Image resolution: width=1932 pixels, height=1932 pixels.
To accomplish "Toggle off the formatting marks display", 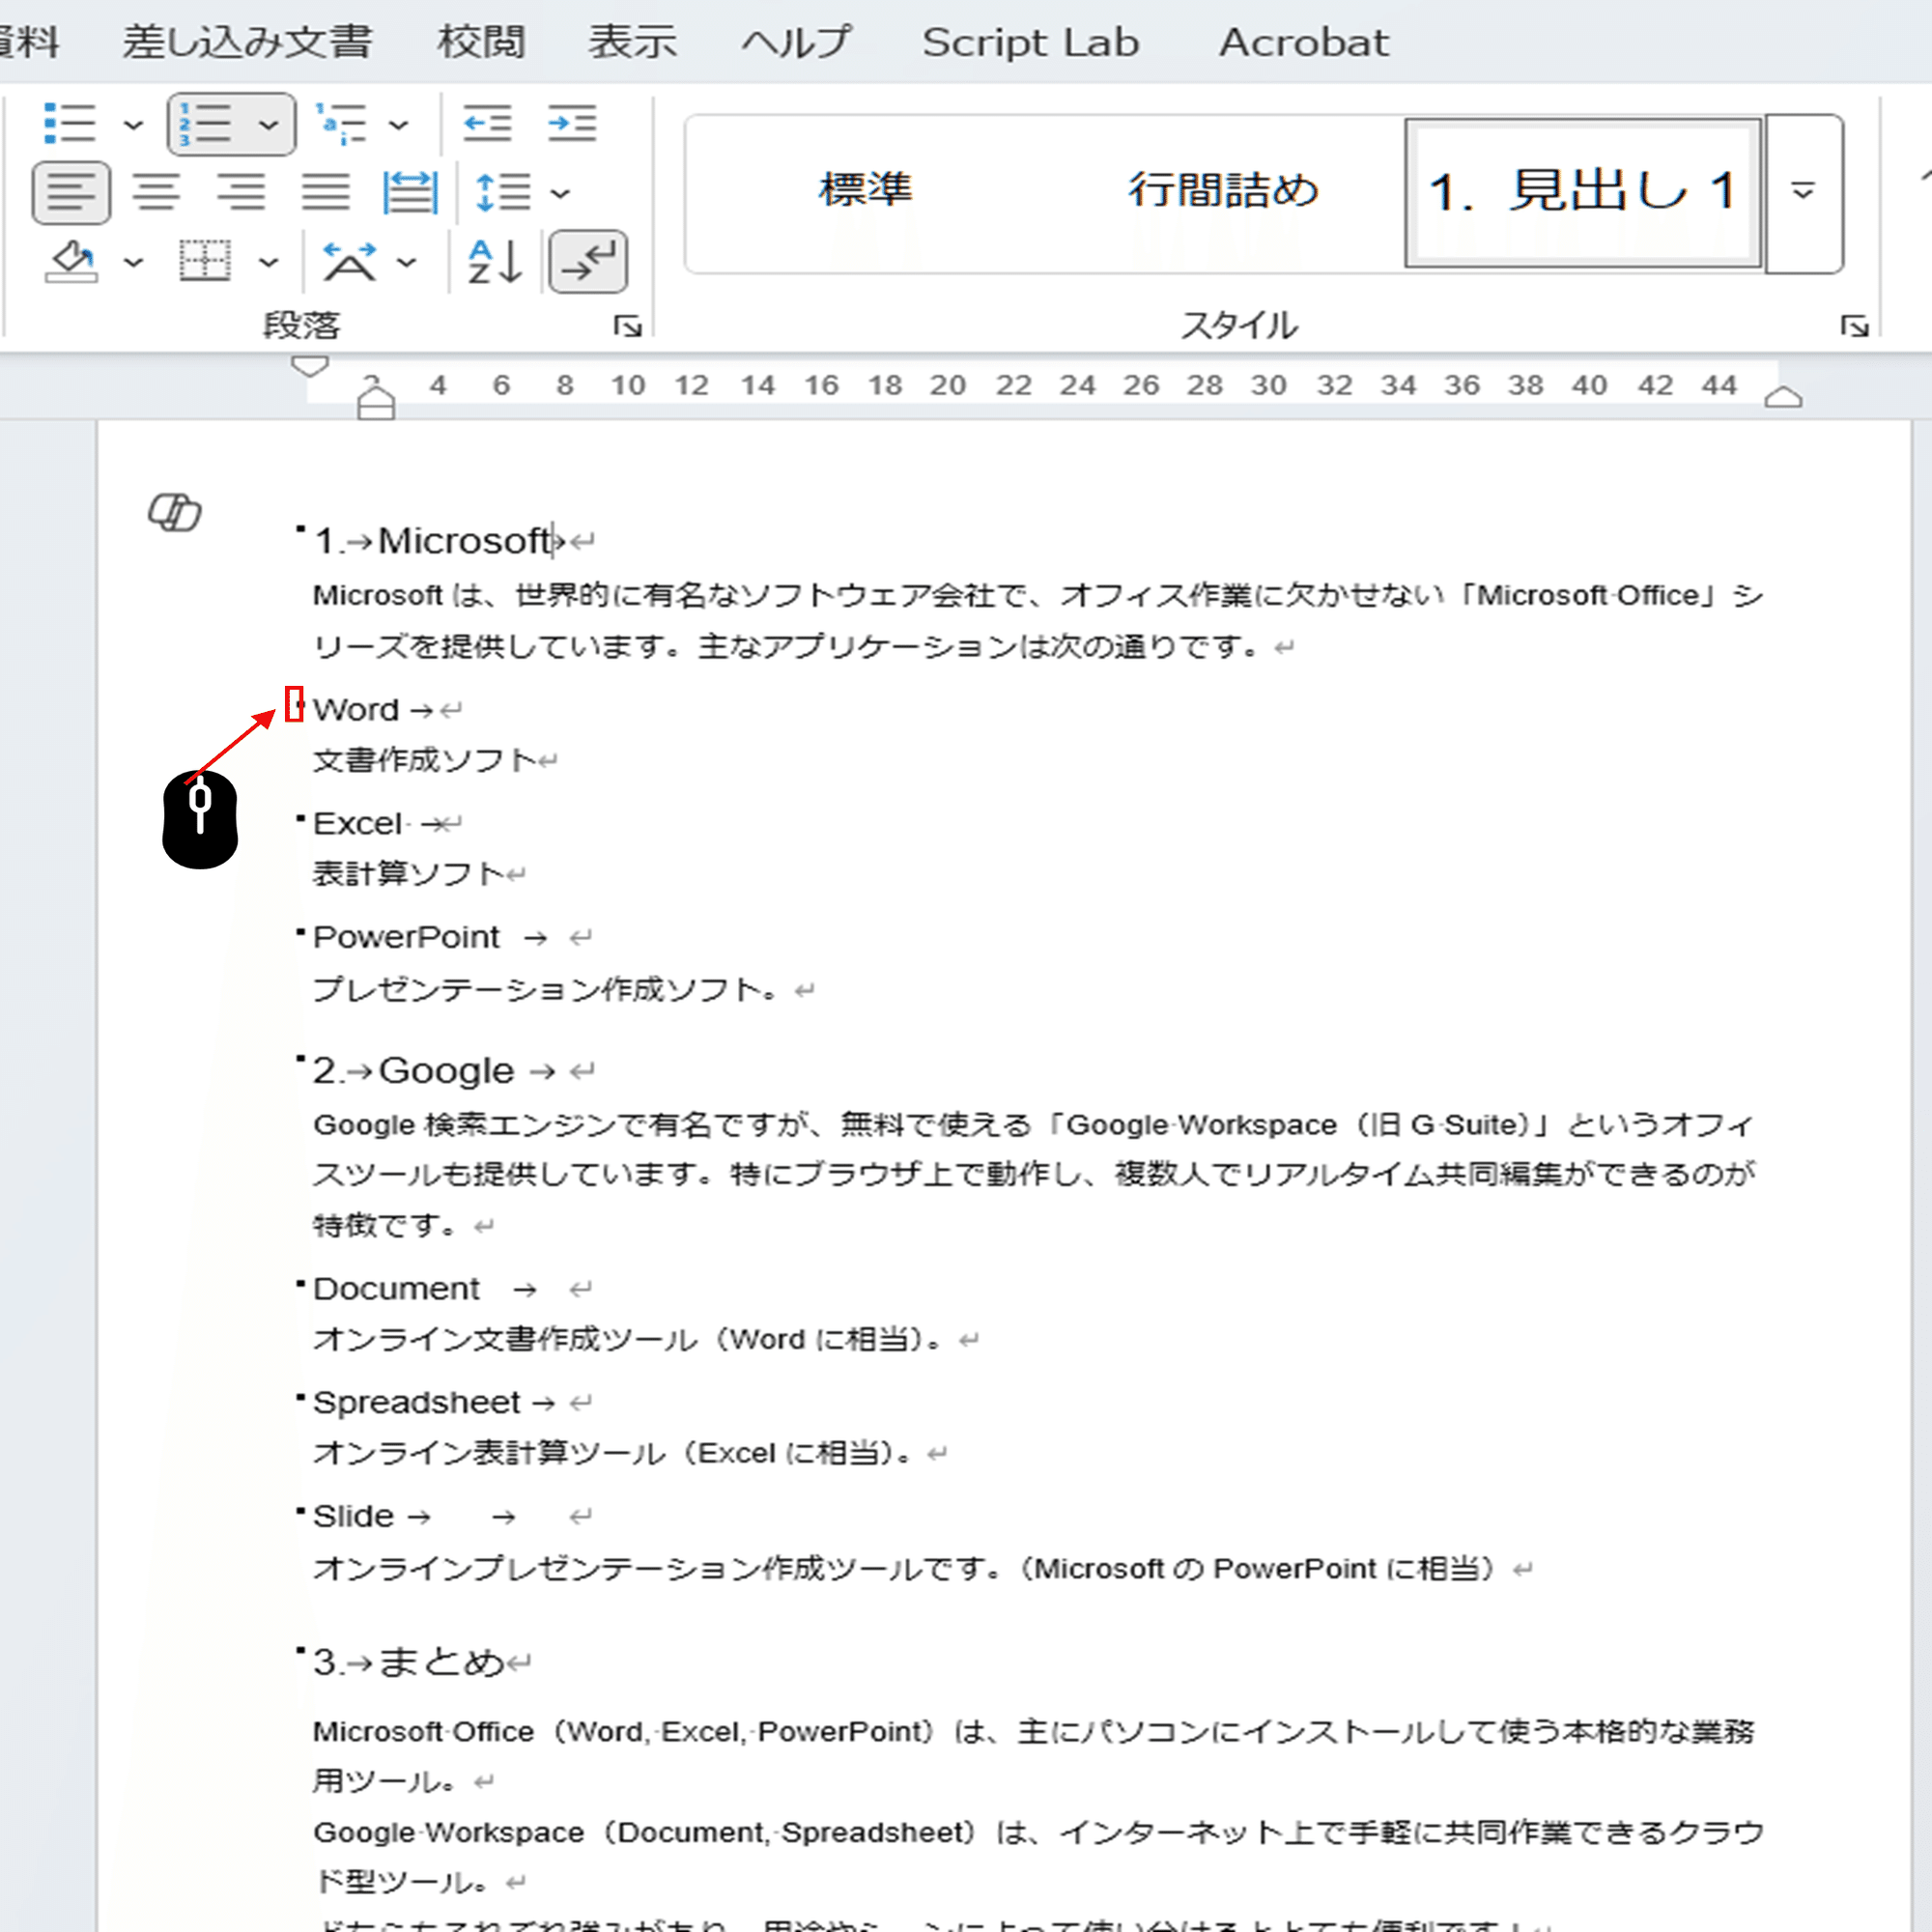I will pyautogui.click(x=587, y=262).
